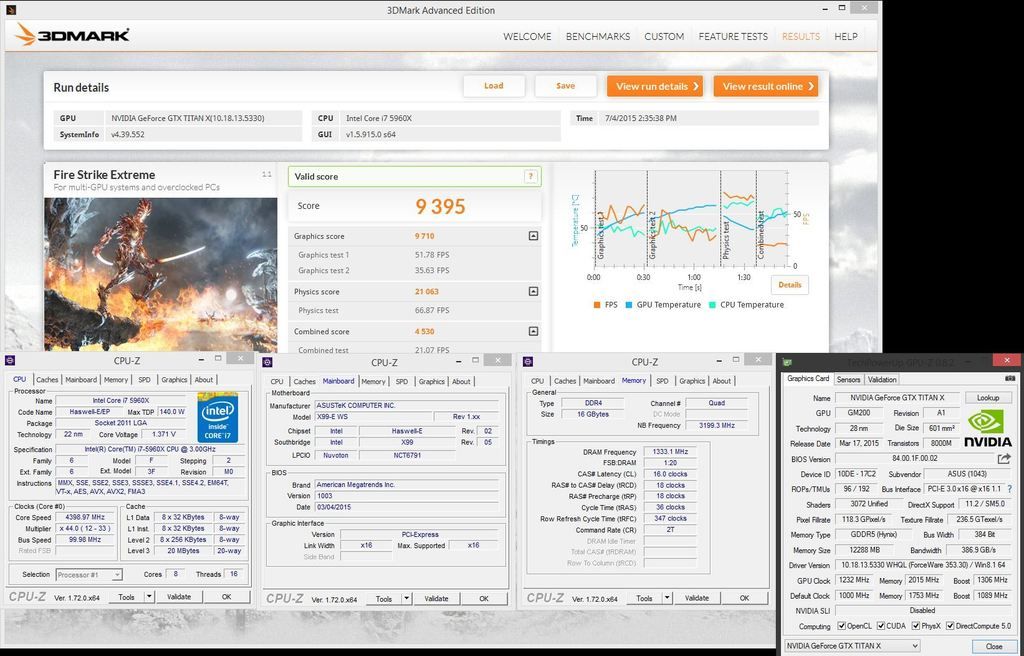The image size is (1024, 656).
Task: Click the Valid score question mark icon
Action: point(530,176)
